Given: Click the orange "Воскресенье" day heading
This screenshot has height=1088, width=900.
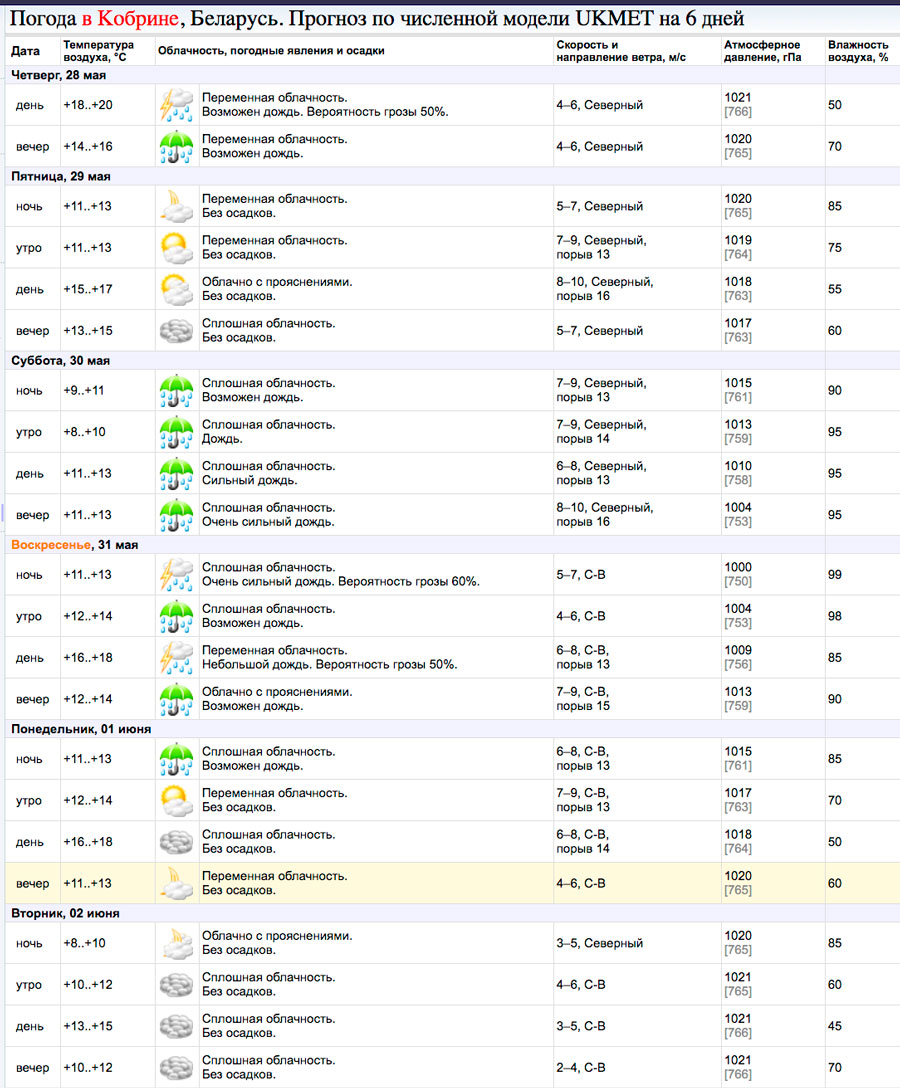Looking at the screenshot, I should [x=51, y=545].
